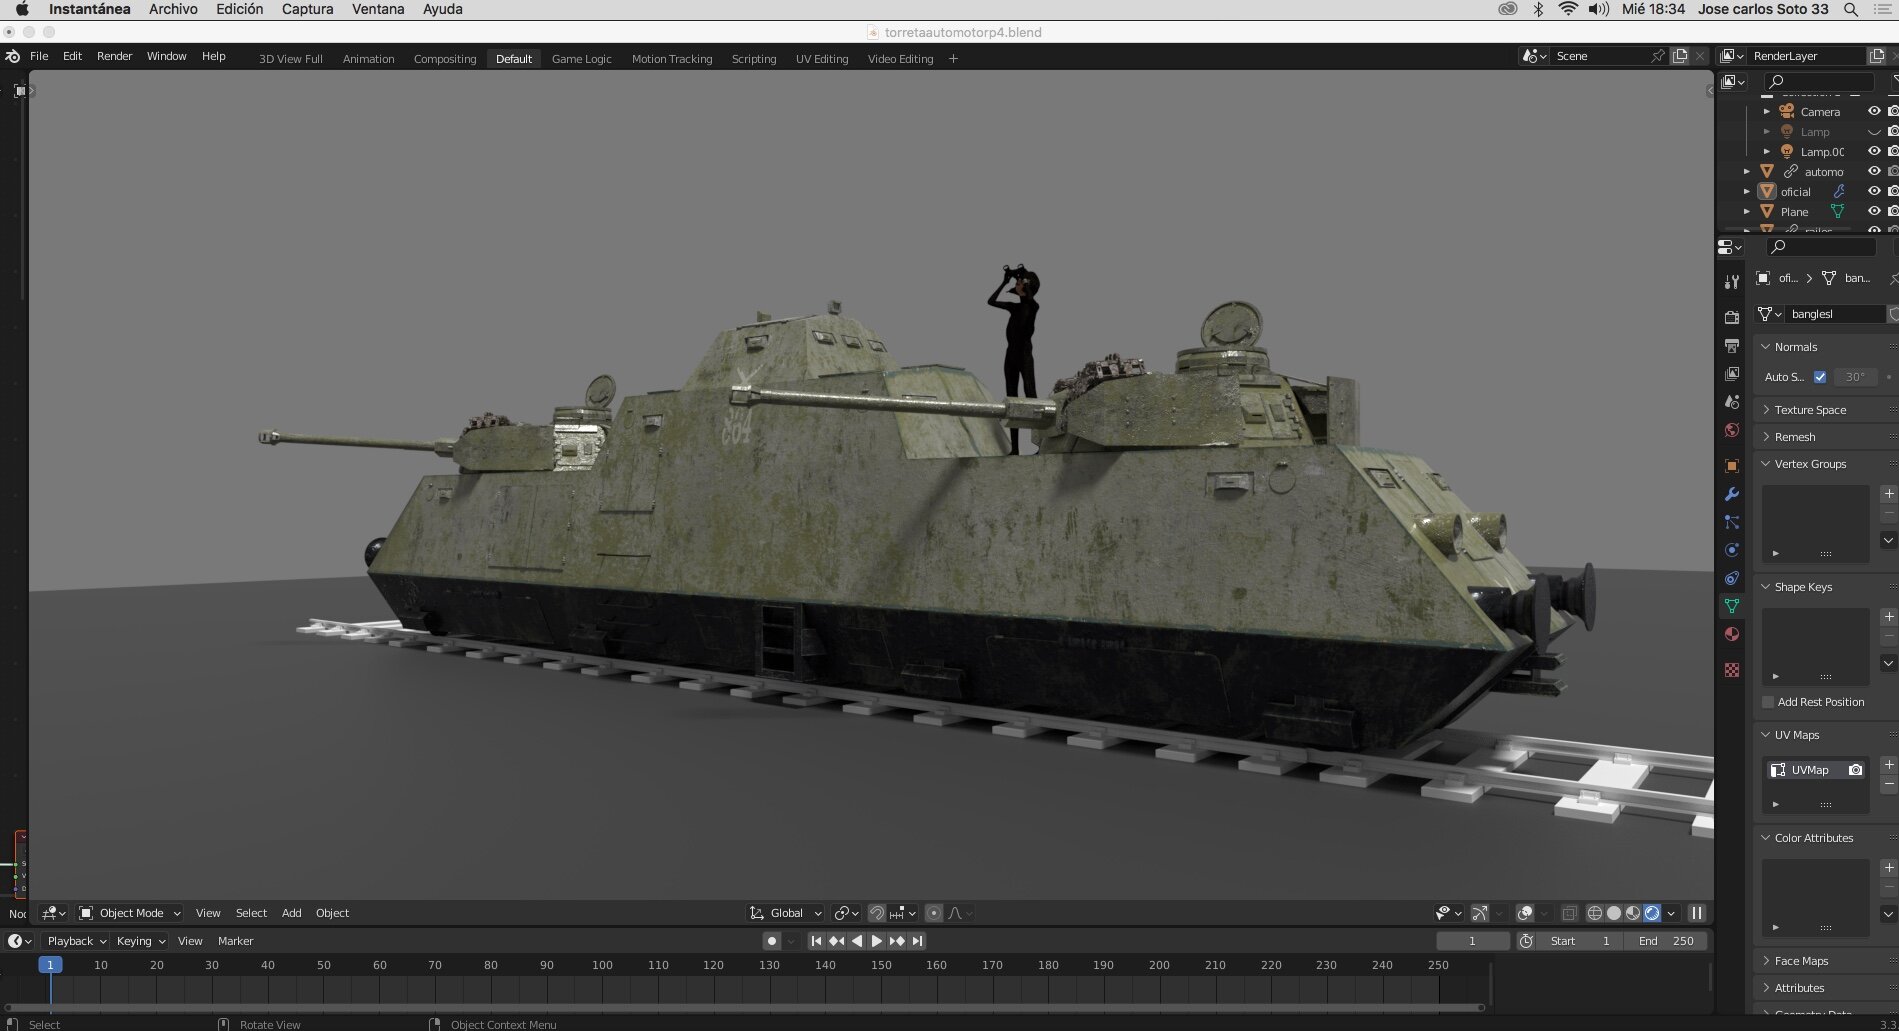Open the Physics properties tab

[1732, 550]
